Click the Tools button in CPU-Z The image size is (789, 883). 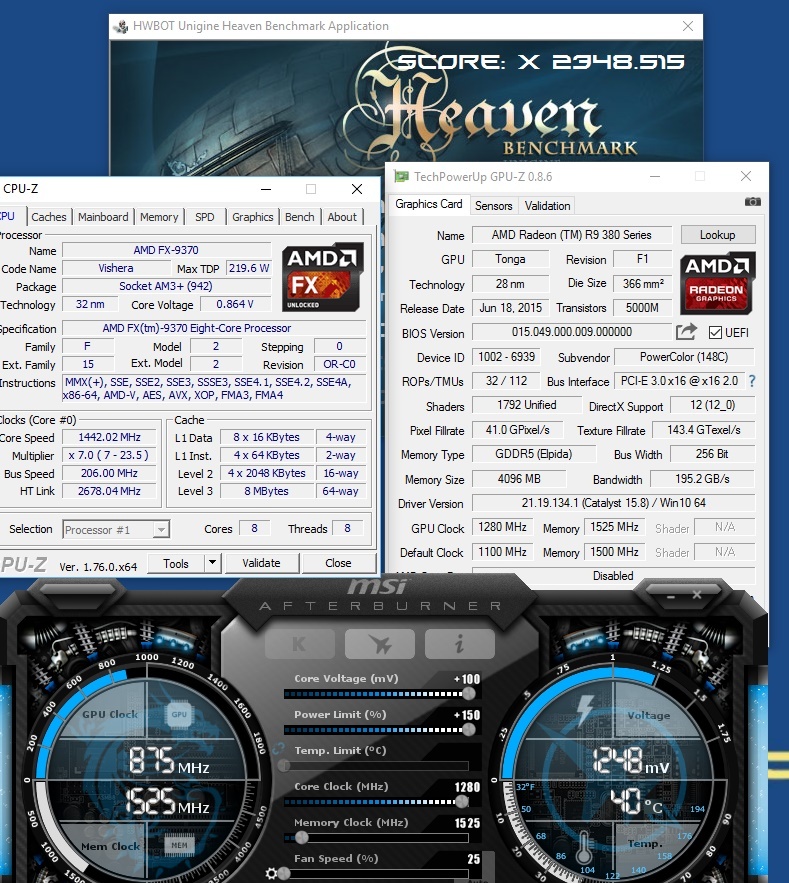[x=176, y=563]
